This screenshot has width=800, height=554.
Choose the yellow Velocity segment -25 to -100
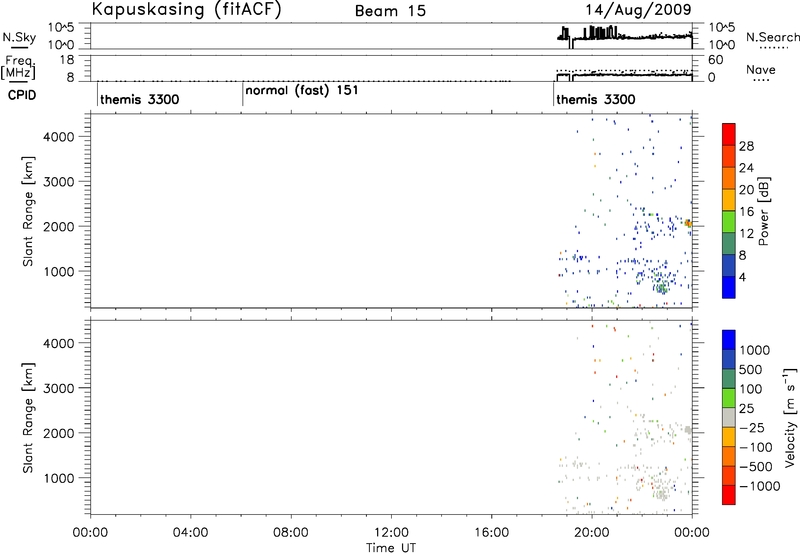click(x=729, y=437)
